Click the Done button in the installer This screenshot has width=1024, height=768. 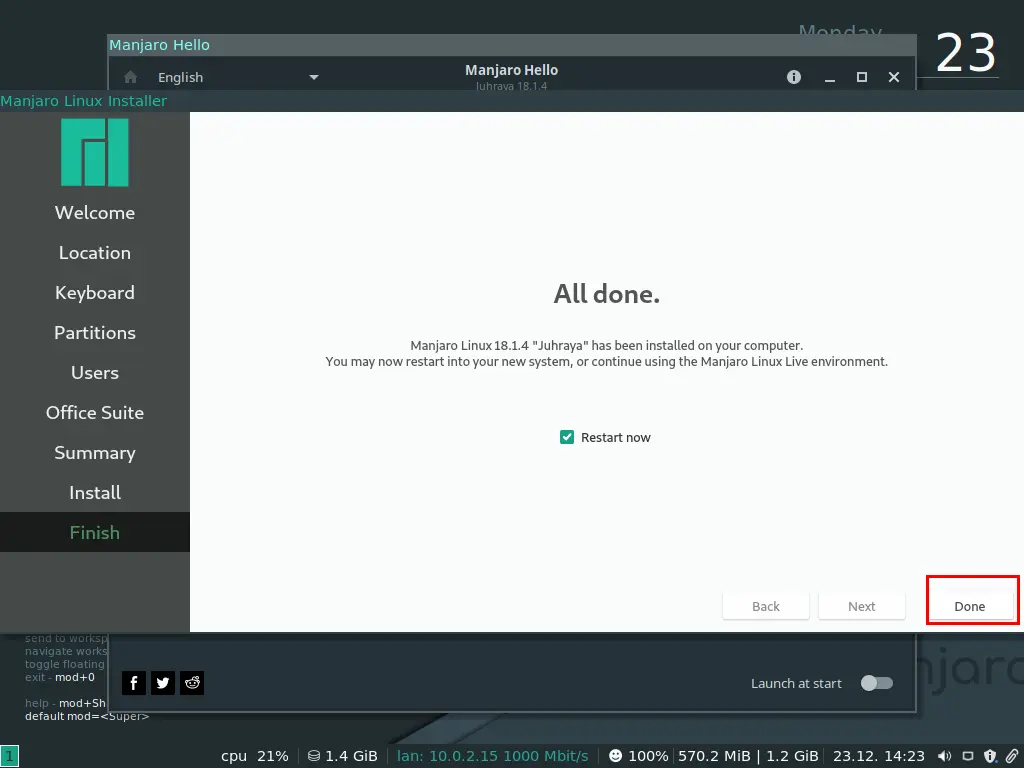[971, 606]
